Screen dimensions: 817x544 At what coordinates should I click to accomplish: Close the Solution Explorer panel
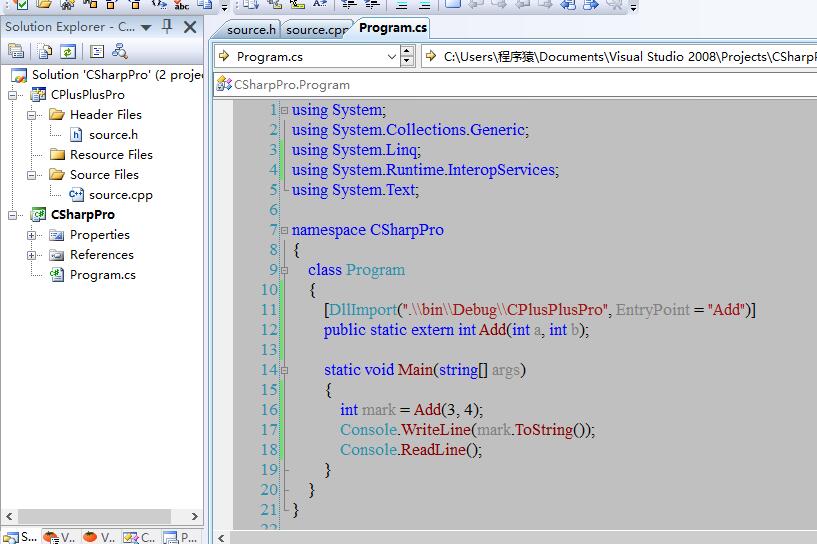pyautogui.click(x=190, y=27)
